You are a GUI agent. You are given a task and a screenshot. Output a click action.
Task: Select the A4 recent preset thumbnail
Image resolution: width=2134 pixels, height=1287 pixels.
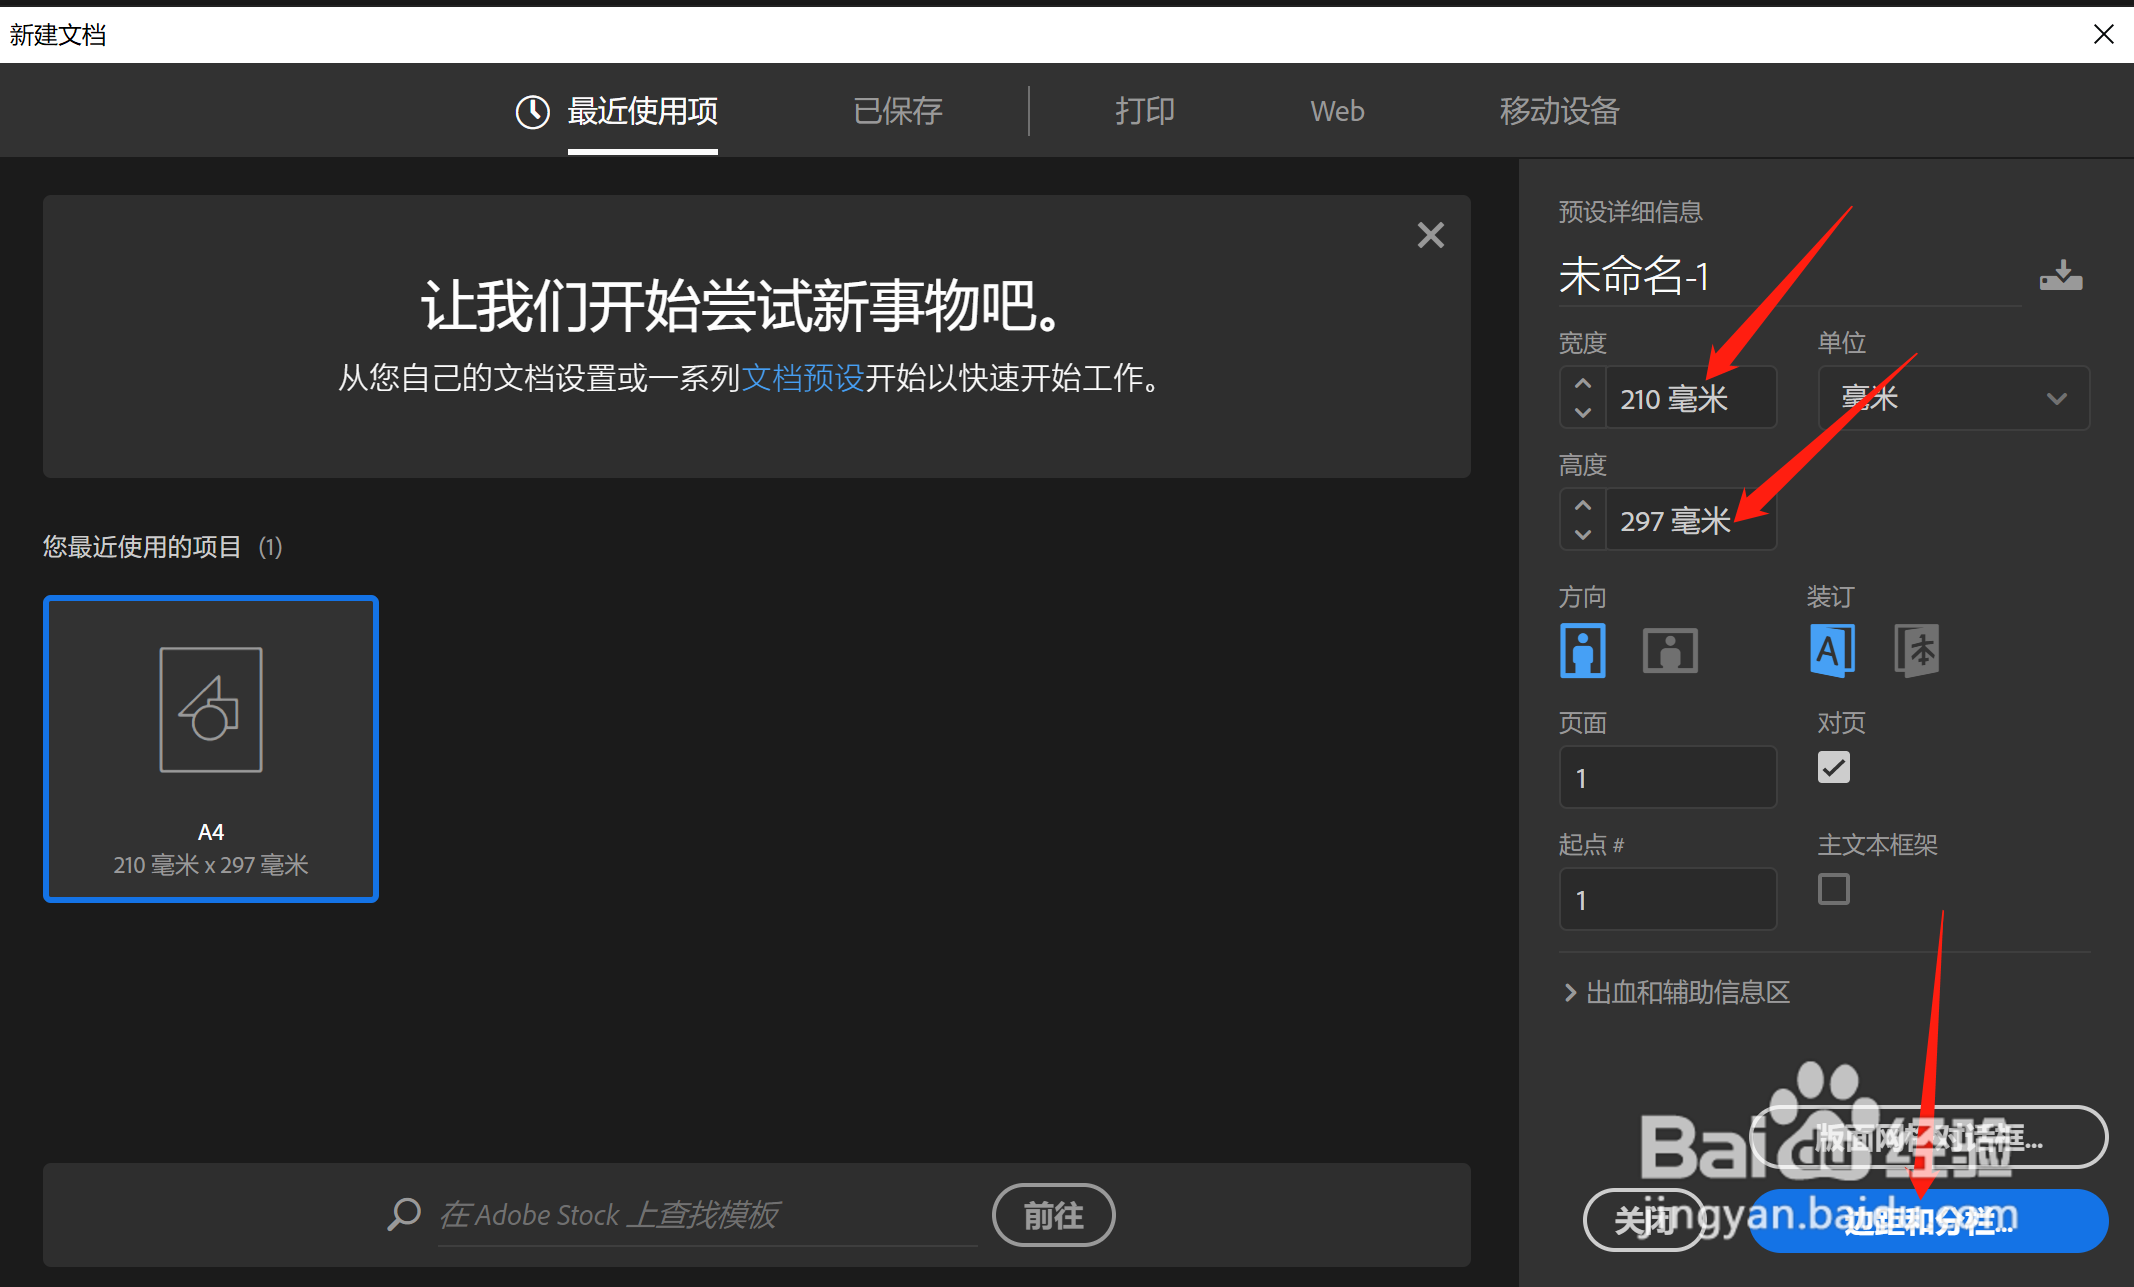click(x=211, y=749)
